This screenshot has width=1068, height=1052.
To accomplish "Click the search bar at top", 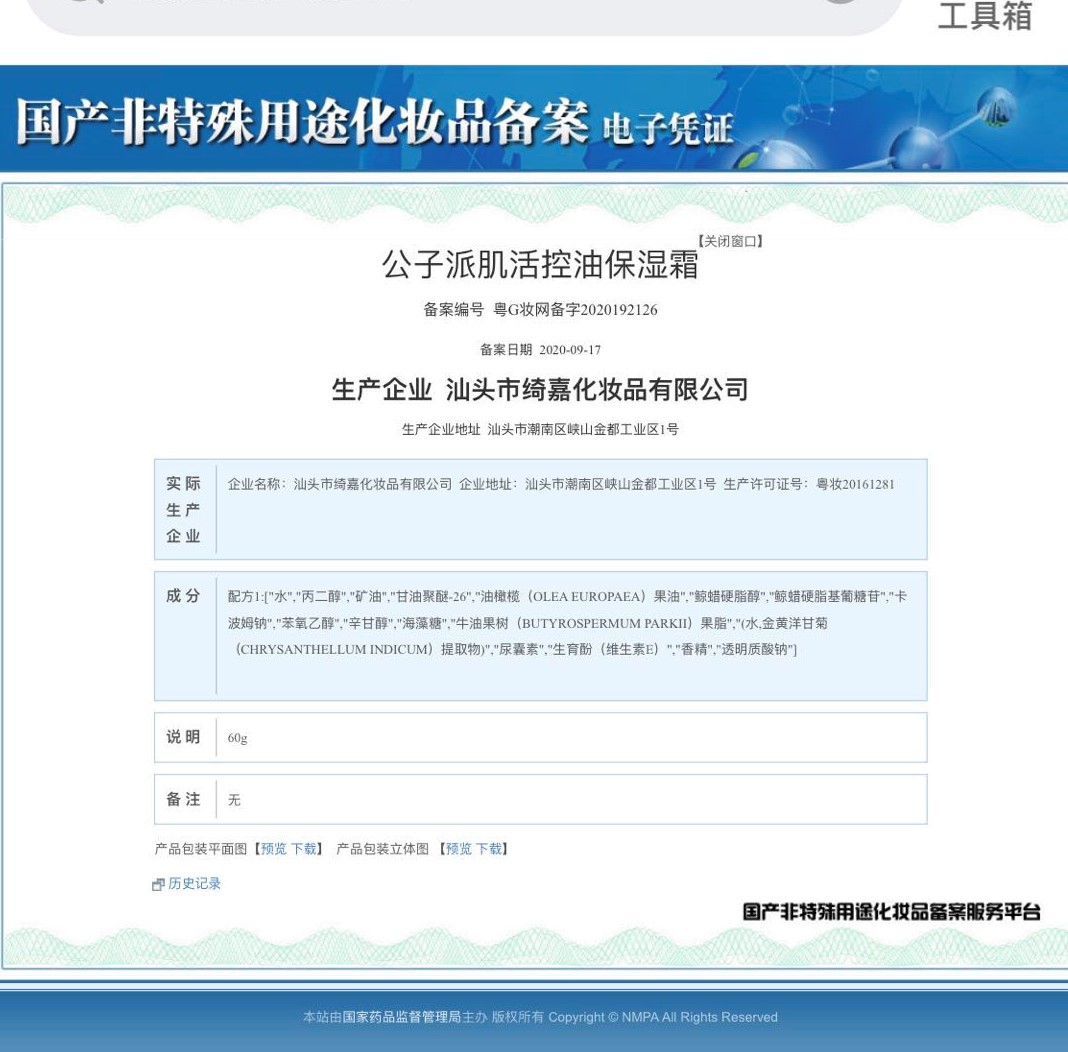I will [x=465, y=16].
